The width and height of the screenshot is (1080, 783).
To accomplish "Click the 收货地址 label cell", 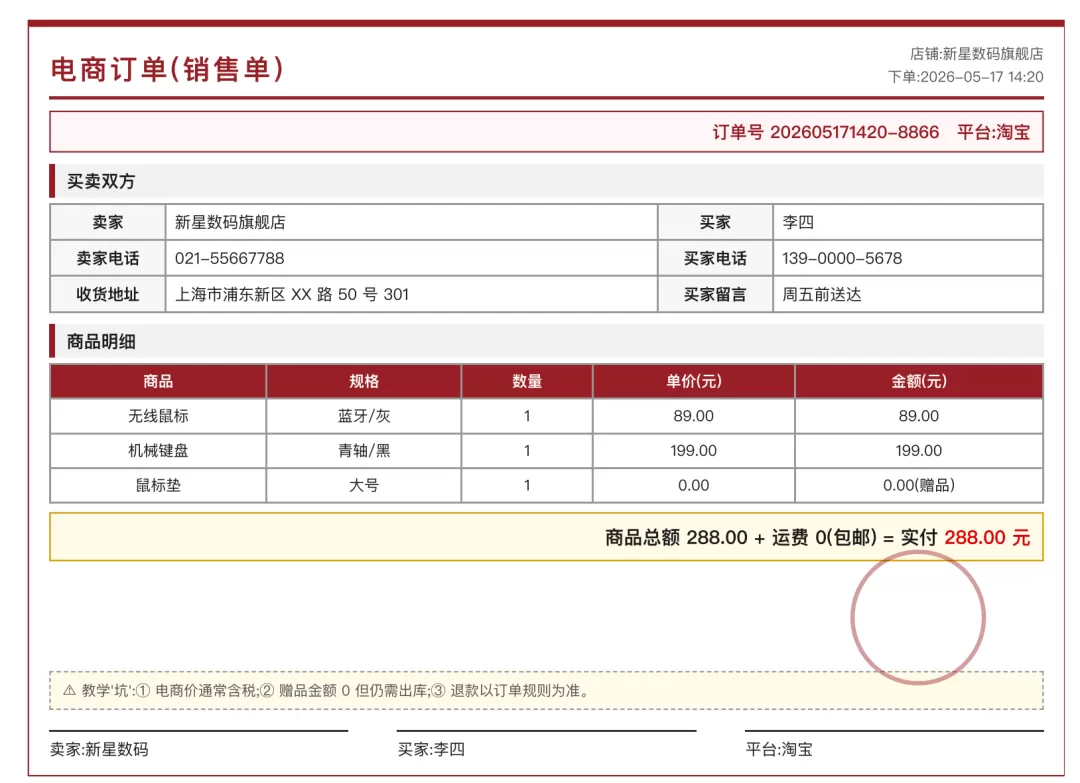I will point(108,294).
